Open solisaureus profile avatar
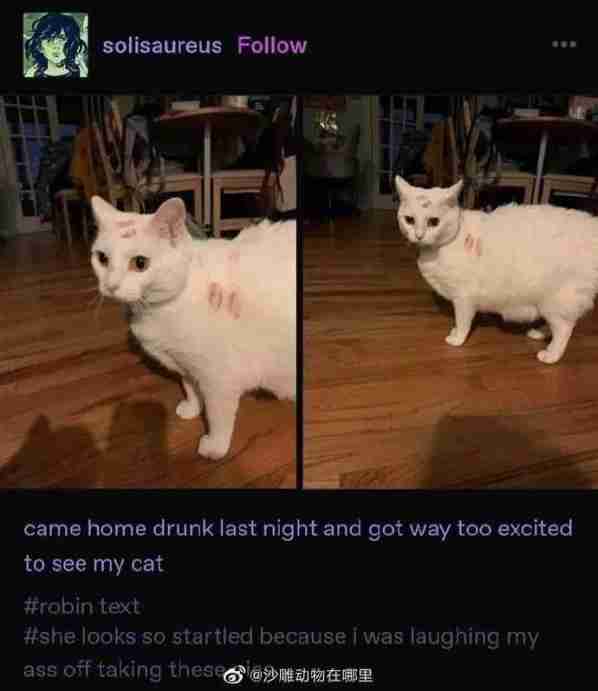 56,45
